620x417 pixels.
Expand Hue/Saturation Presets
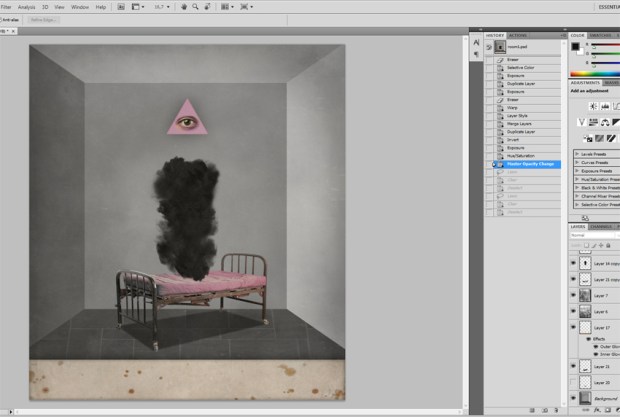click(x=577, y=179)
